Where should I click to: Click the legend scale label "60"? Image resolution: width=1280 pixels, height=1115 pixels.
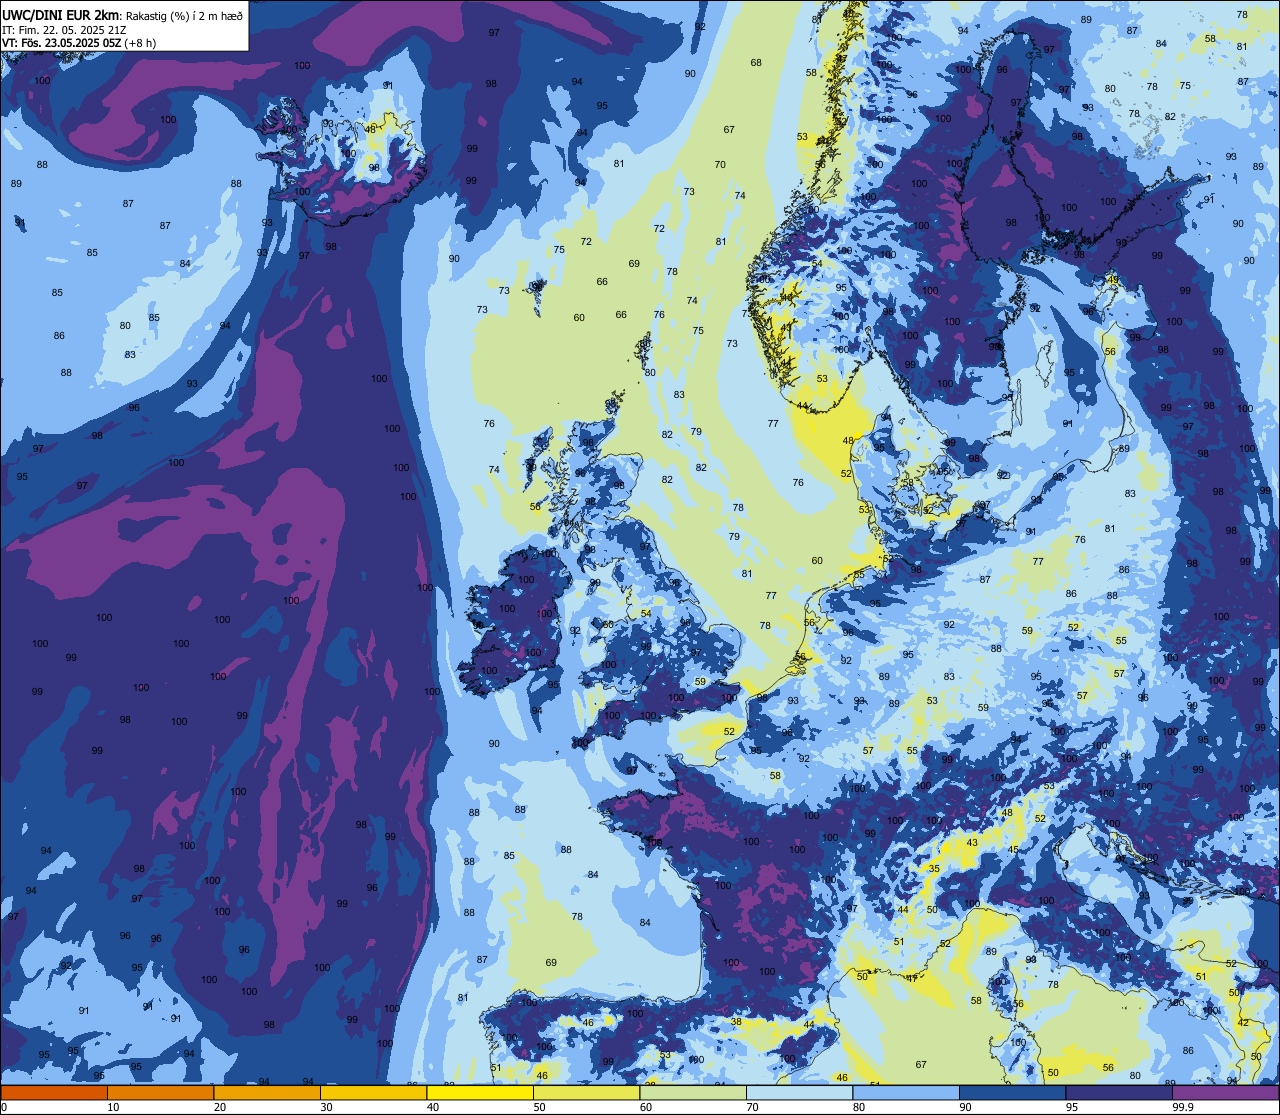(646, 1107)
